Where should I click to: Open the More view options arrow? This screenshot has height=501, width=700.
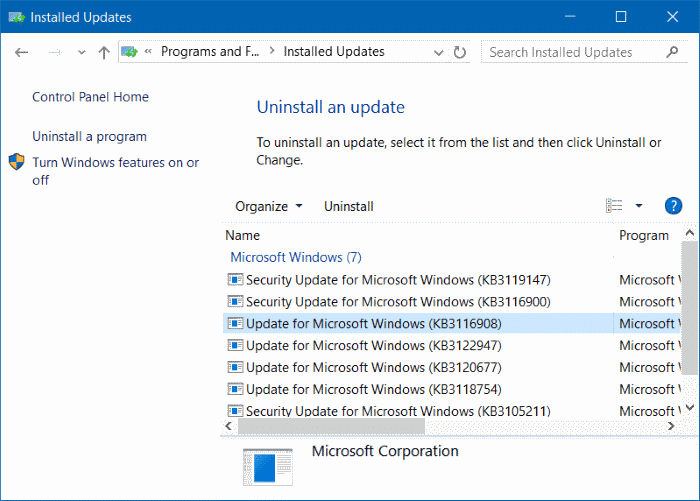point(639,206)
